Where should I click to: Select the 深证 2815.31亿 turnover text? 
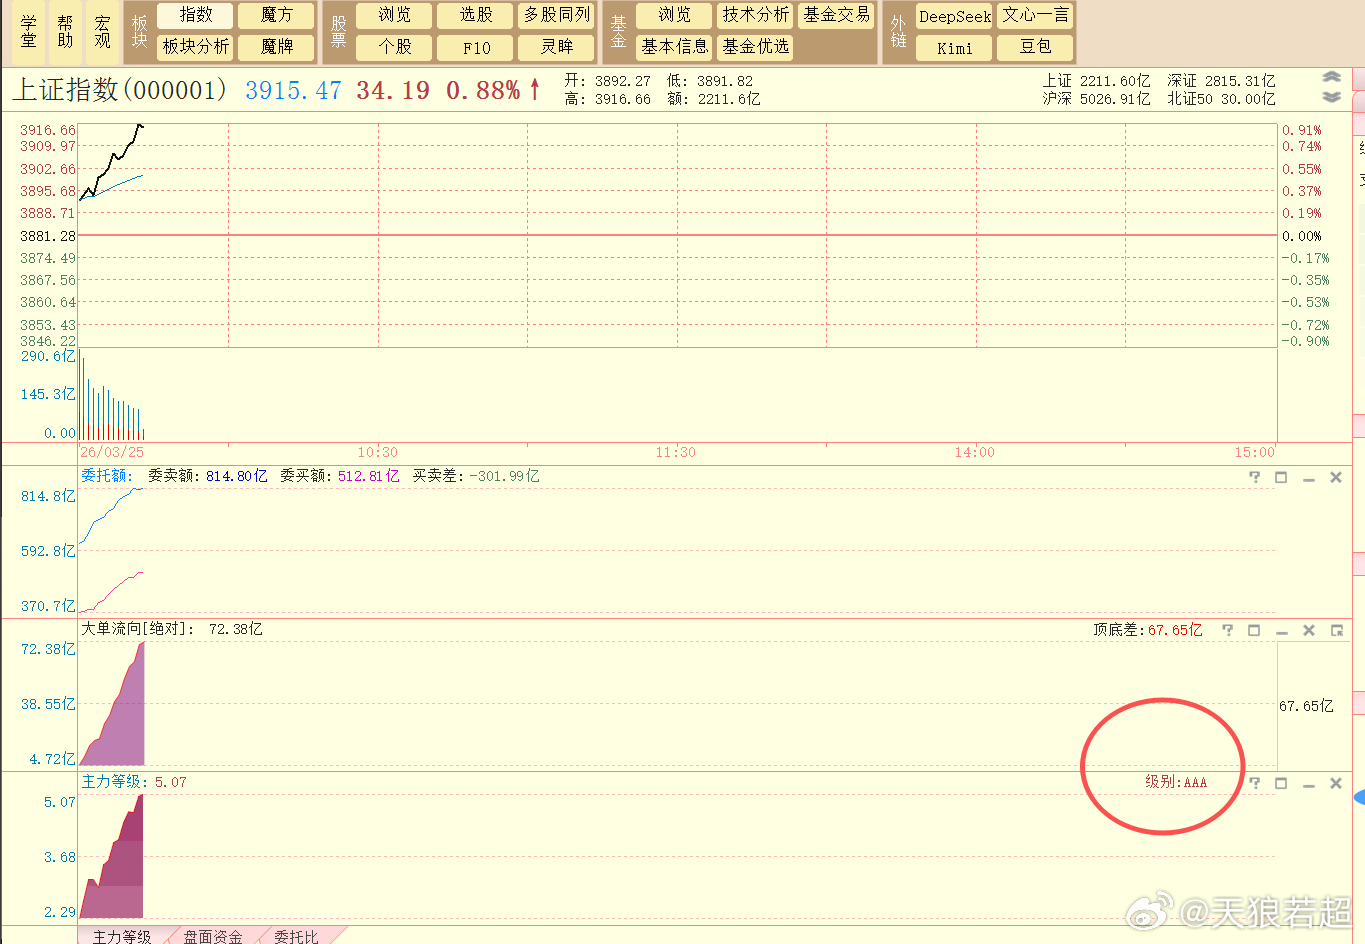[x=1221, y=81]
